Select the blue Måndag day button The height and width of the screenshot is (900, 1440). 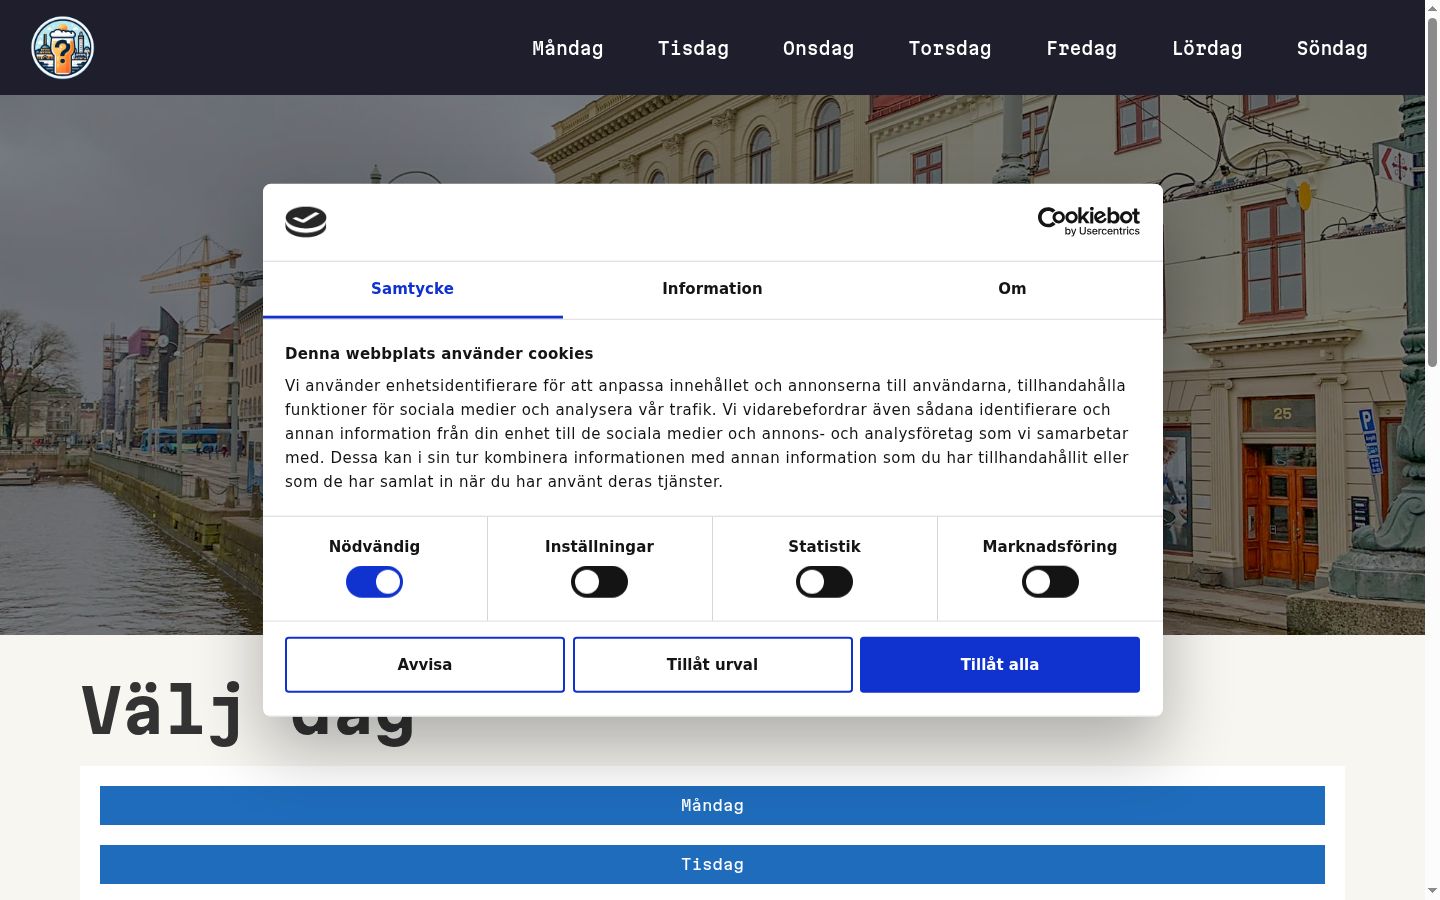point(712,806)
